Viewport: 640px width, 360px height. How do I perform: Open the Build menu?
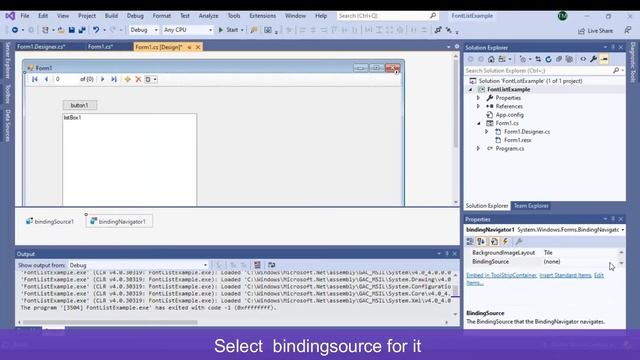(111, 16)
